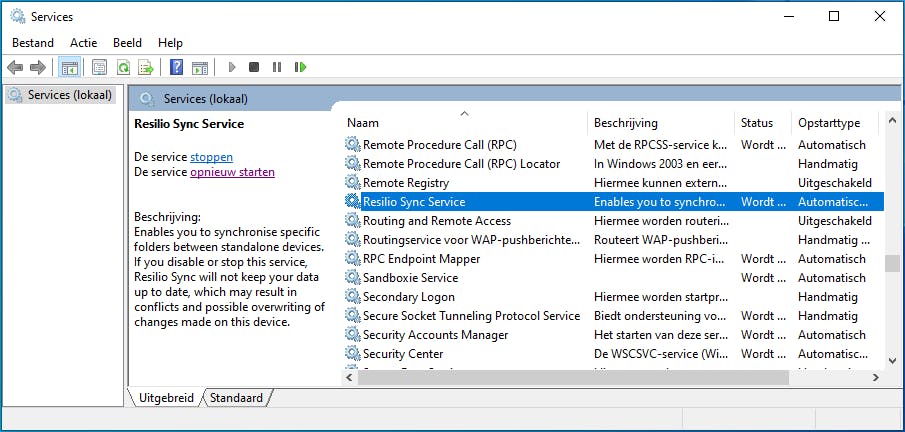Click the Refresh toolbar icon
This screenshot has height=432, width=905.
(x=122, y=68)
